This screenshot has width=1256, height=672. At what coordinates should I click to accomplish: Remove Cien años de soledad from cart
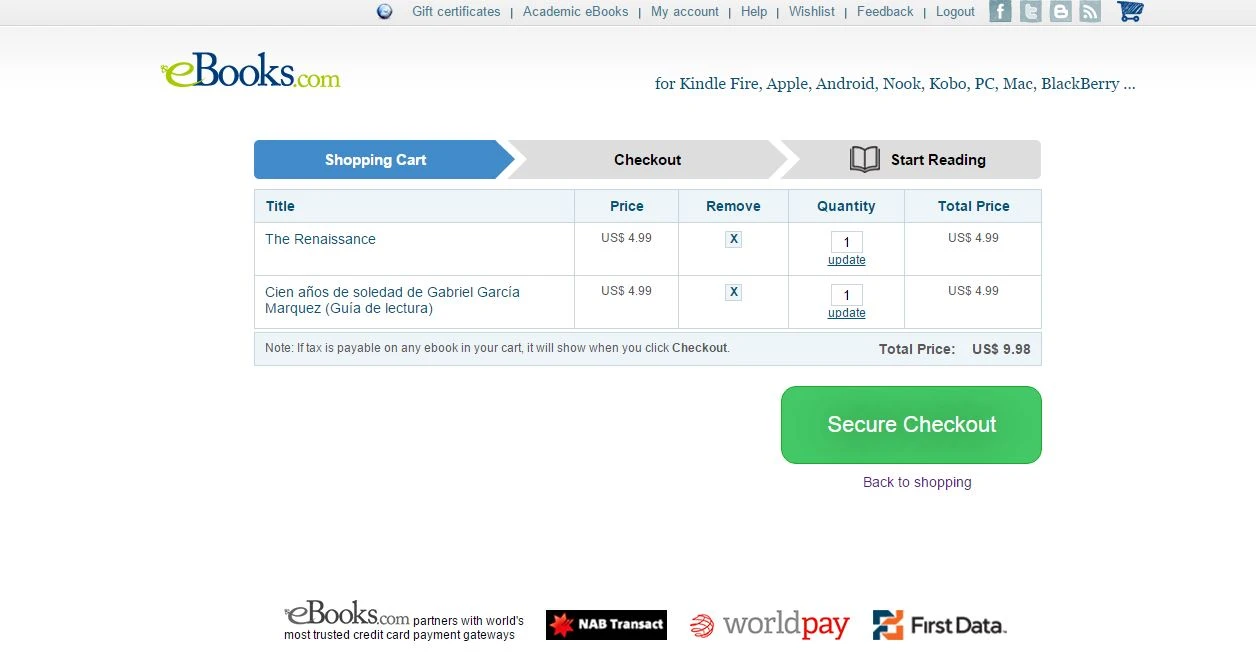click(x=733, y=292)
